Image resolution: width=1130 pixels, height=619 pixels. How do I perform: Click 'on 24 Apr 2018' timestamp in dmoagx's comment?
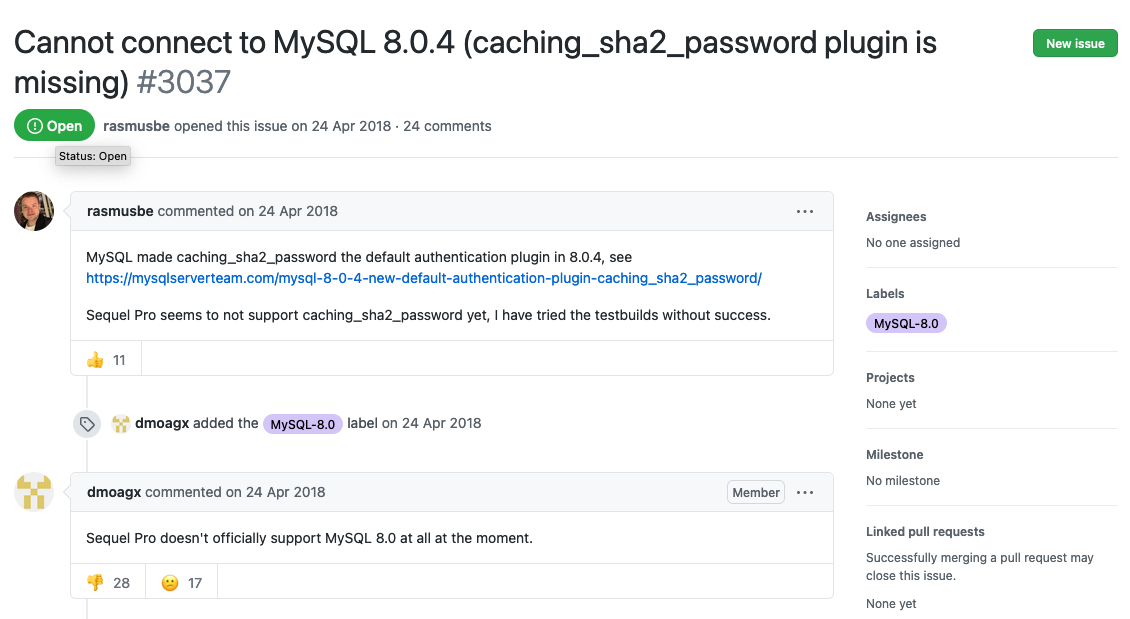point(275,492)
